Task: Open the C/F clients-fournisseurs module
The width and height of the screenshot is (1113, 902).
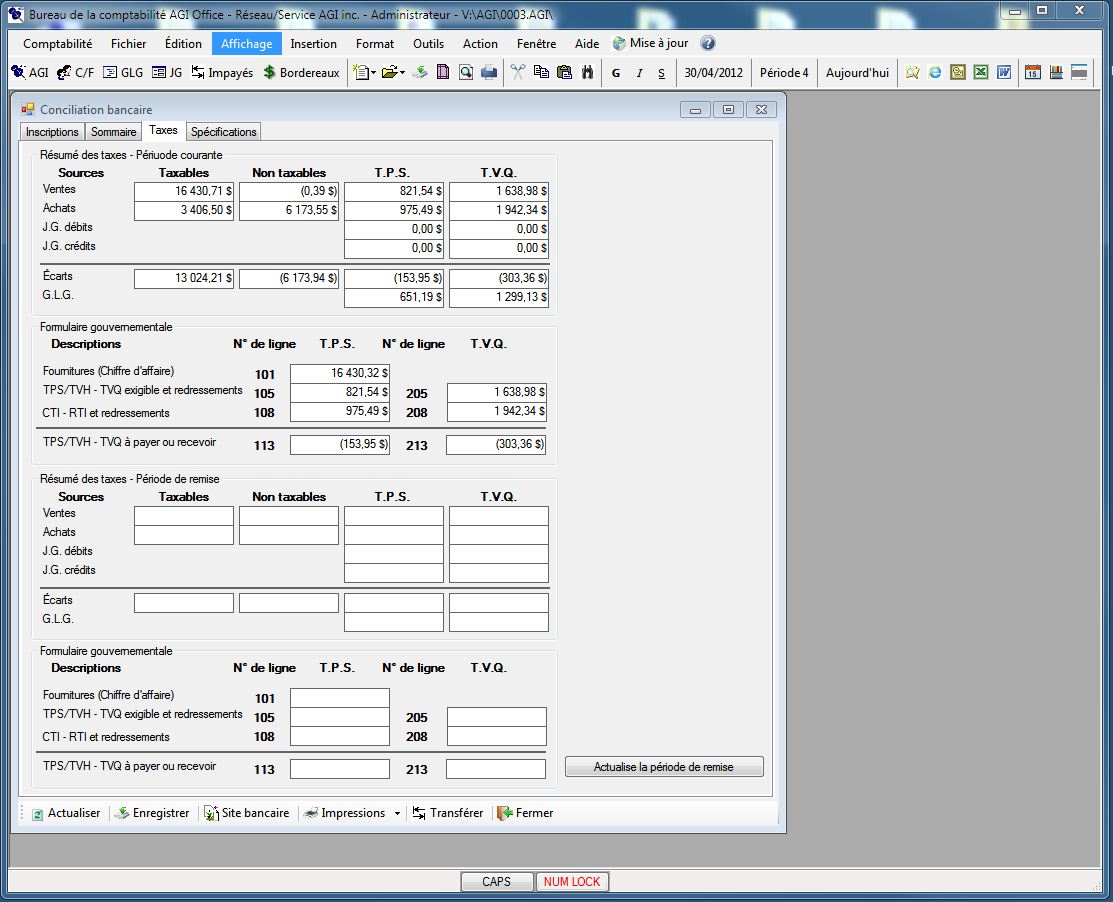Action: [75, 72]
